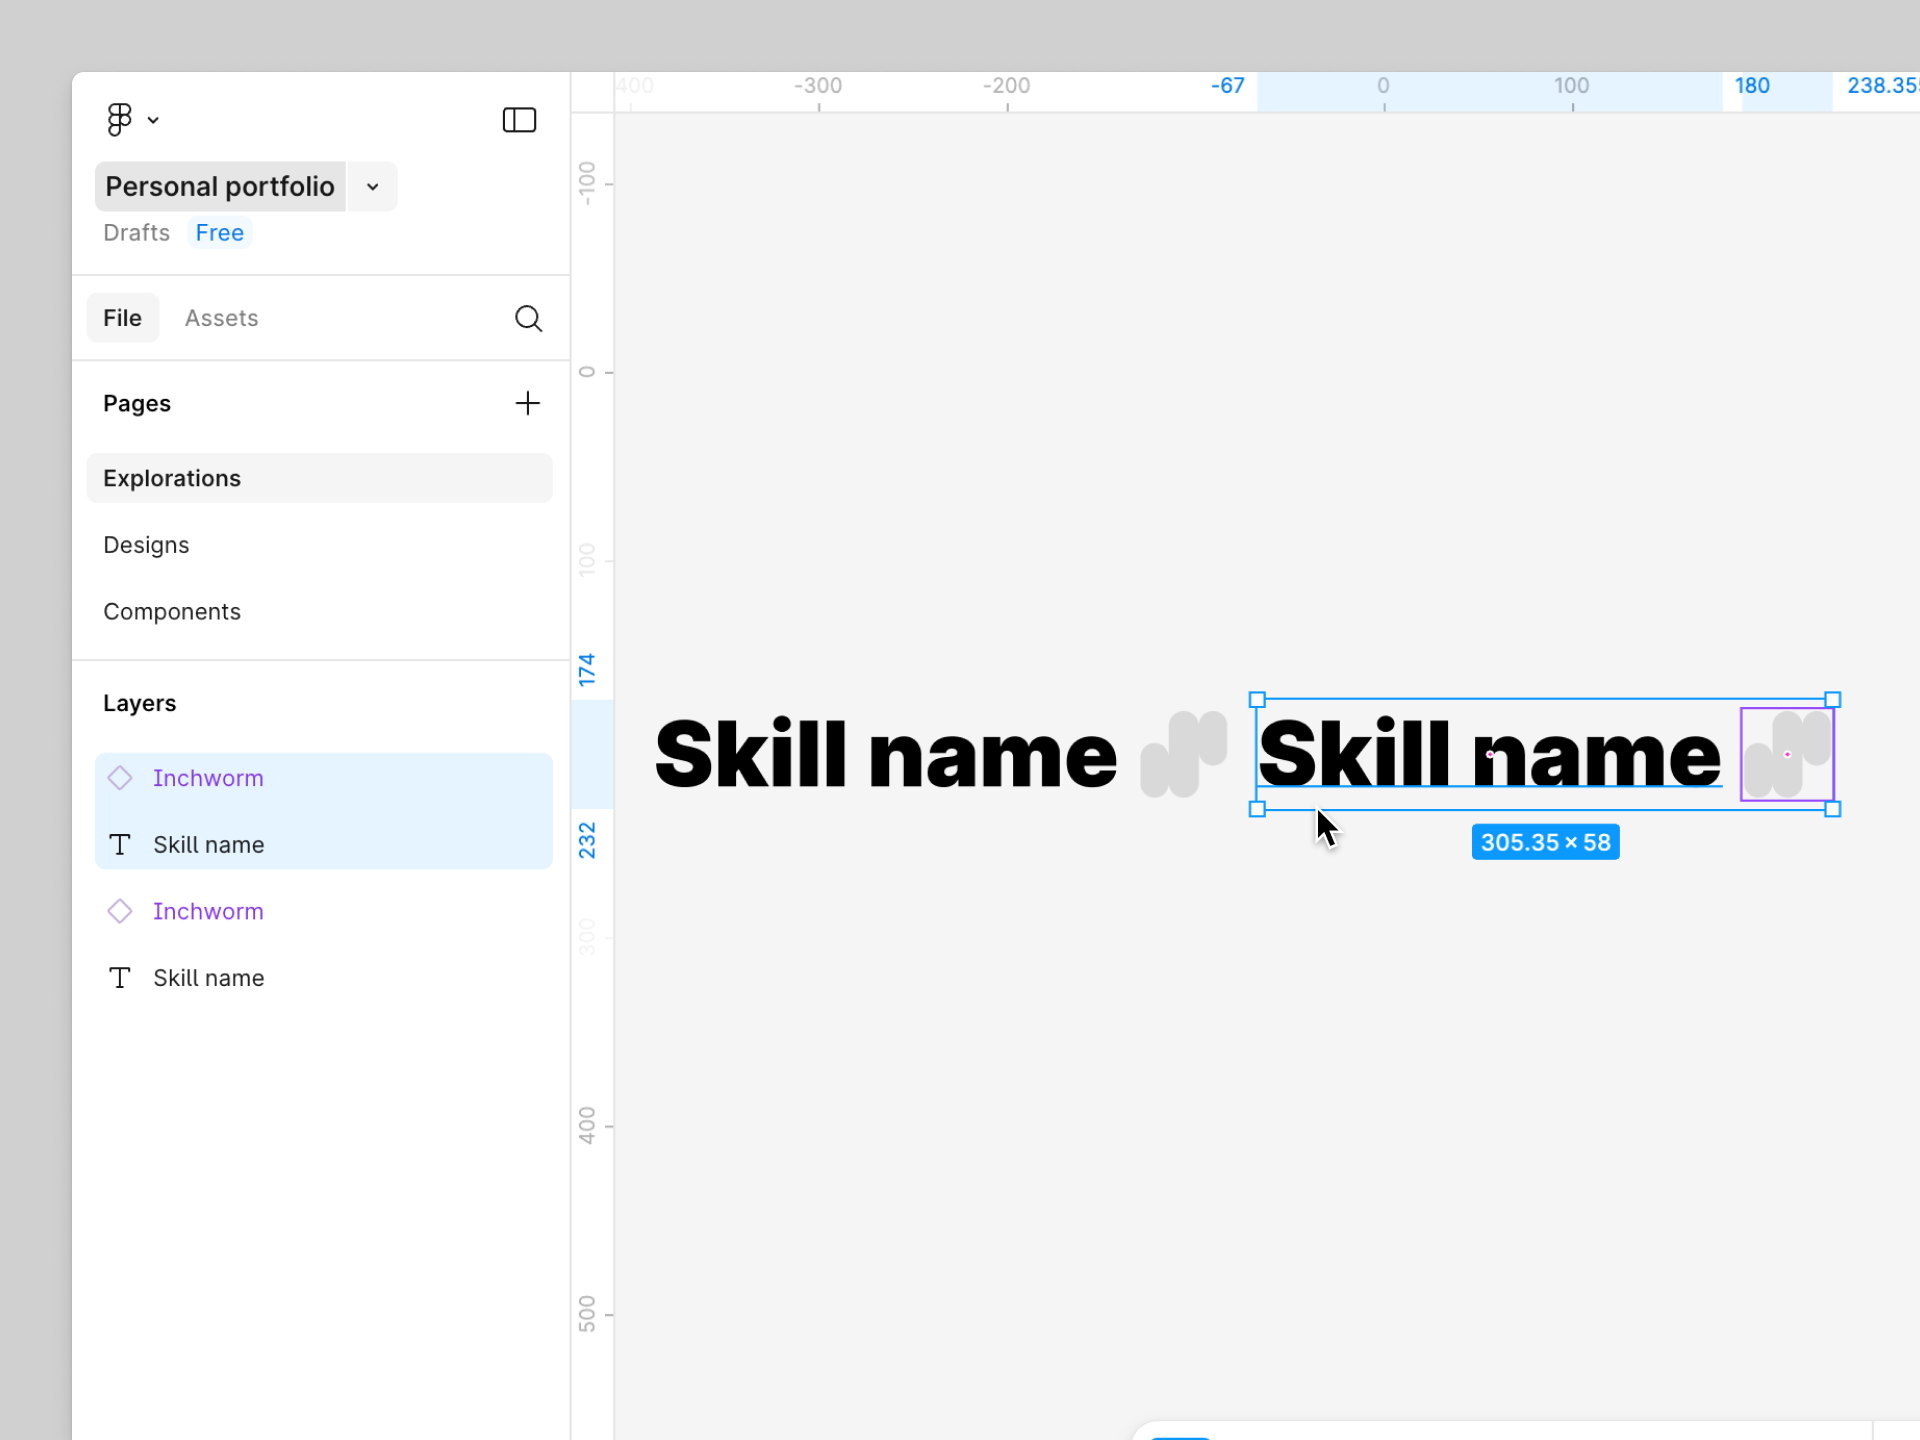Click the second Inchworm component diamond icon
This screenshot has width=1920, height=1440.
(120, 911)
